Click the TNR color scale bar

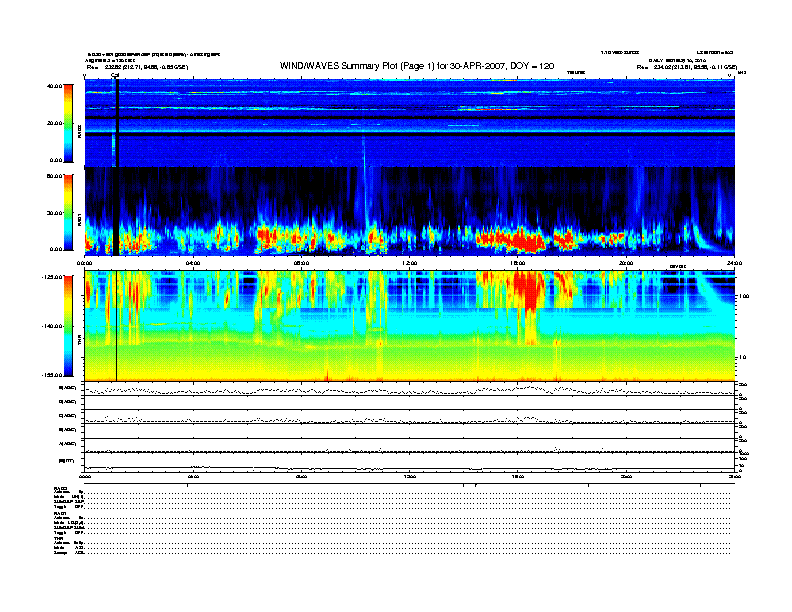pyautogui.click(x=68, y=326)
